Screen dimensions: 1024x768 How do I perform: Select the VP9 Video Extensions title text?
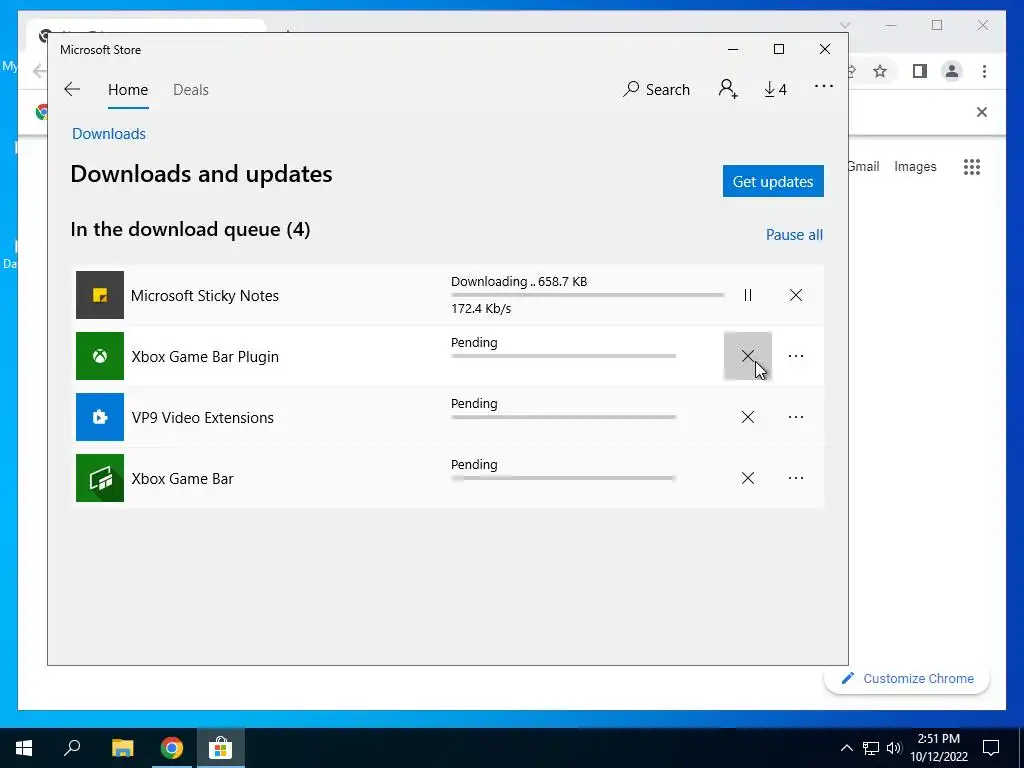[202, 418]
